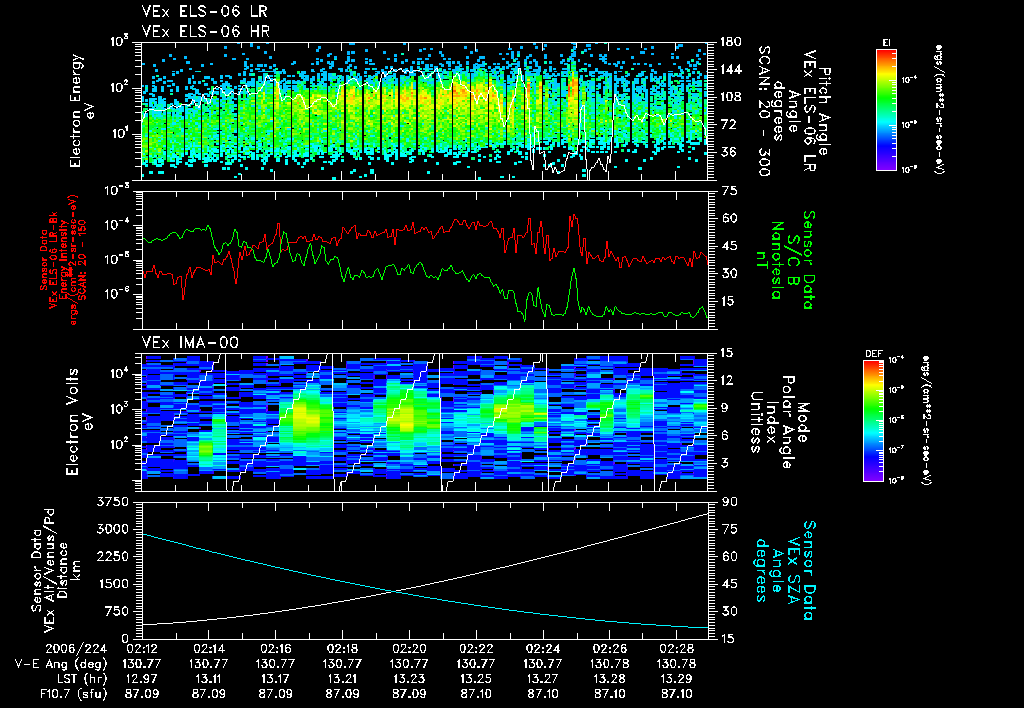Click the red ELS-06 LR-Bk Energy Intensity label
Viewport: 1024px width, 708px height.
tap(62, 259)
